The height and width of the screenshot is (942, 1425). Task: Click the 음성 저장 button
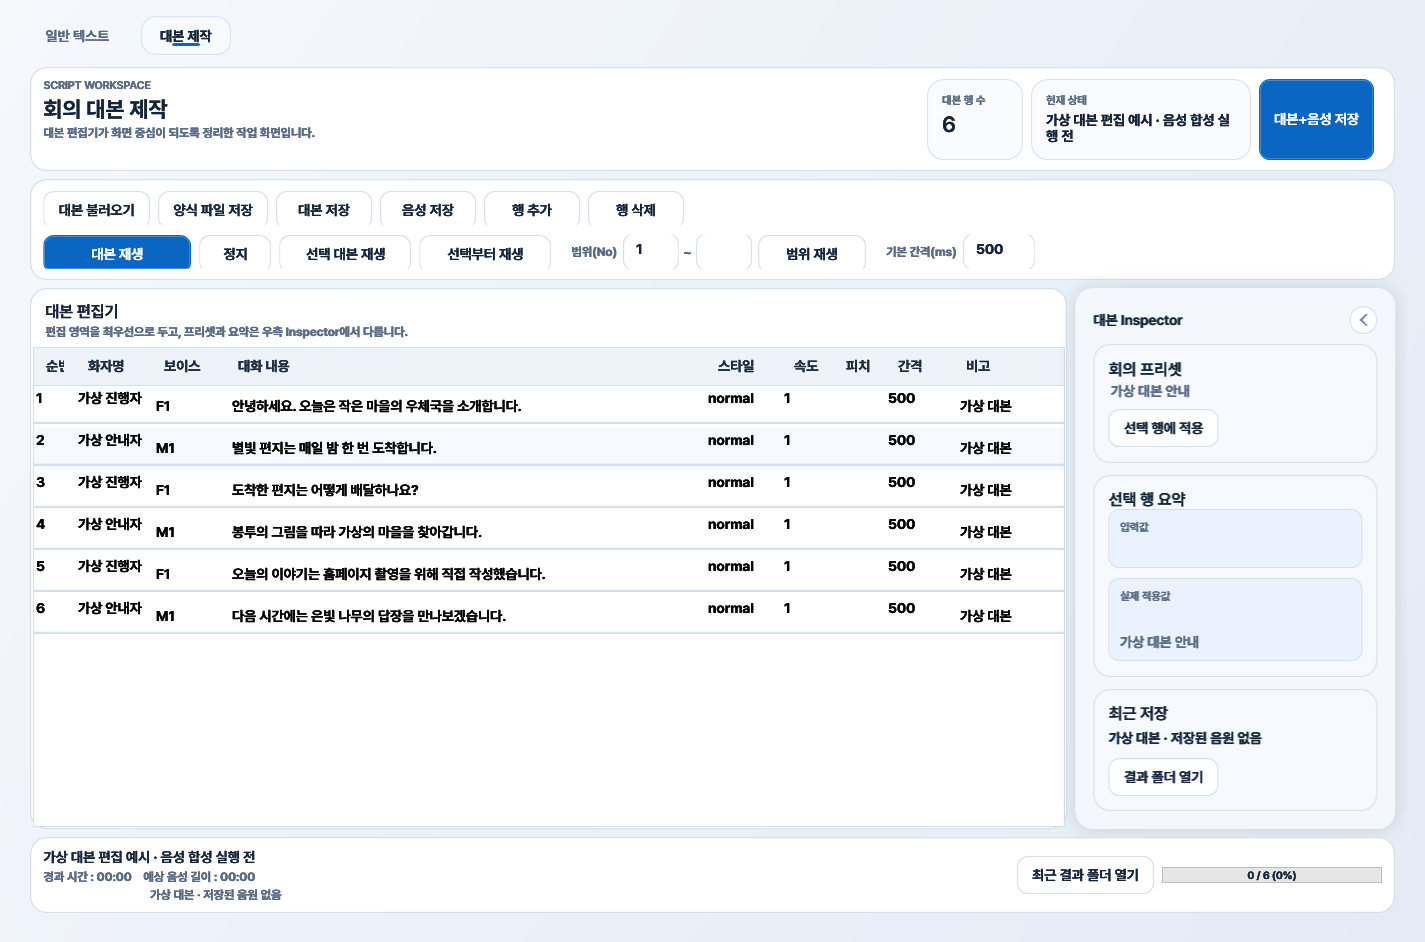(428, 210)
